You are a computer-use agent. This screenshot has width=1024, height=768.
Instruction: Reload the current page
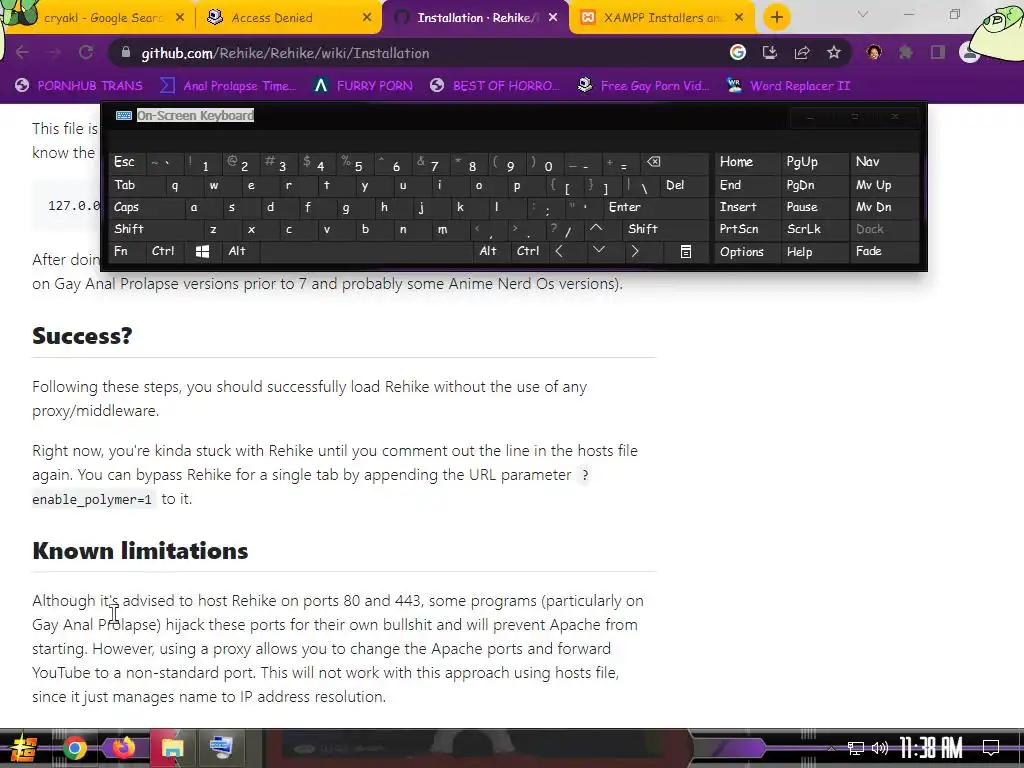86,52
